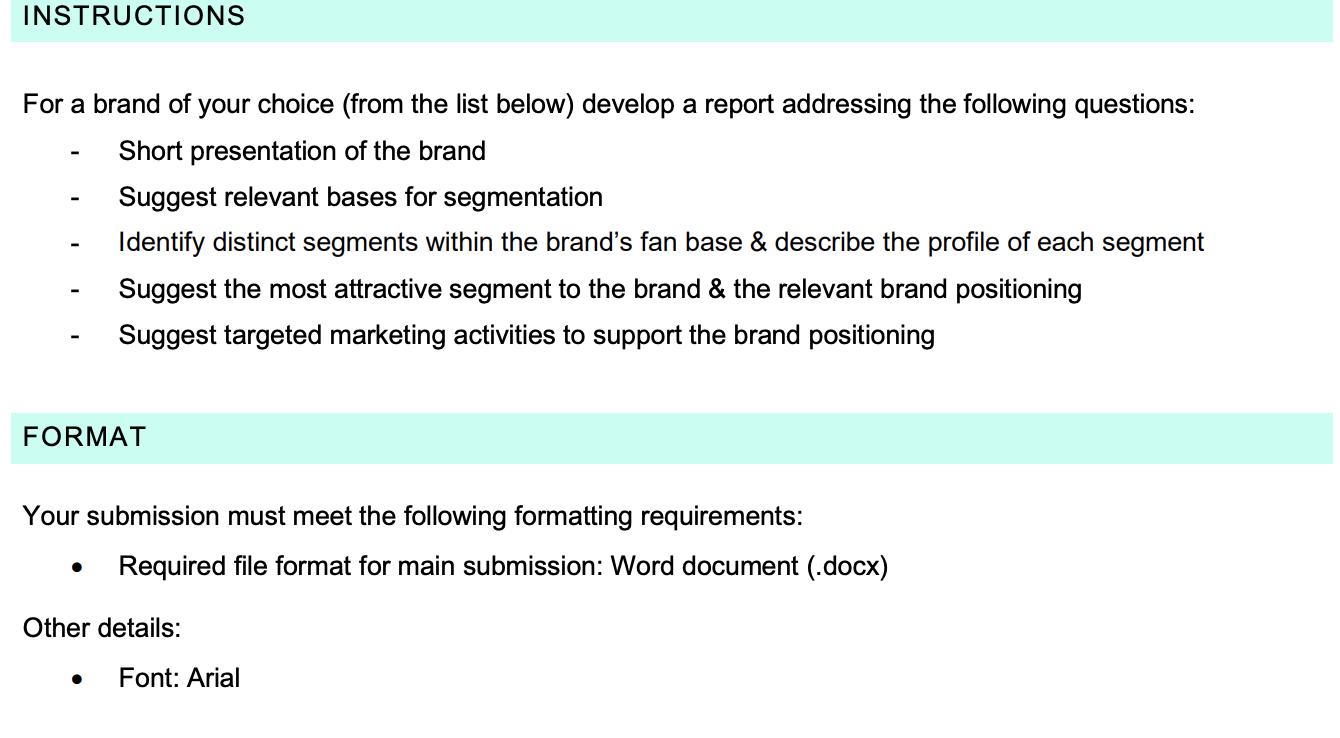Click the FORMAT section heading
Screen dimensions: 1340x738
click(85, 437)
